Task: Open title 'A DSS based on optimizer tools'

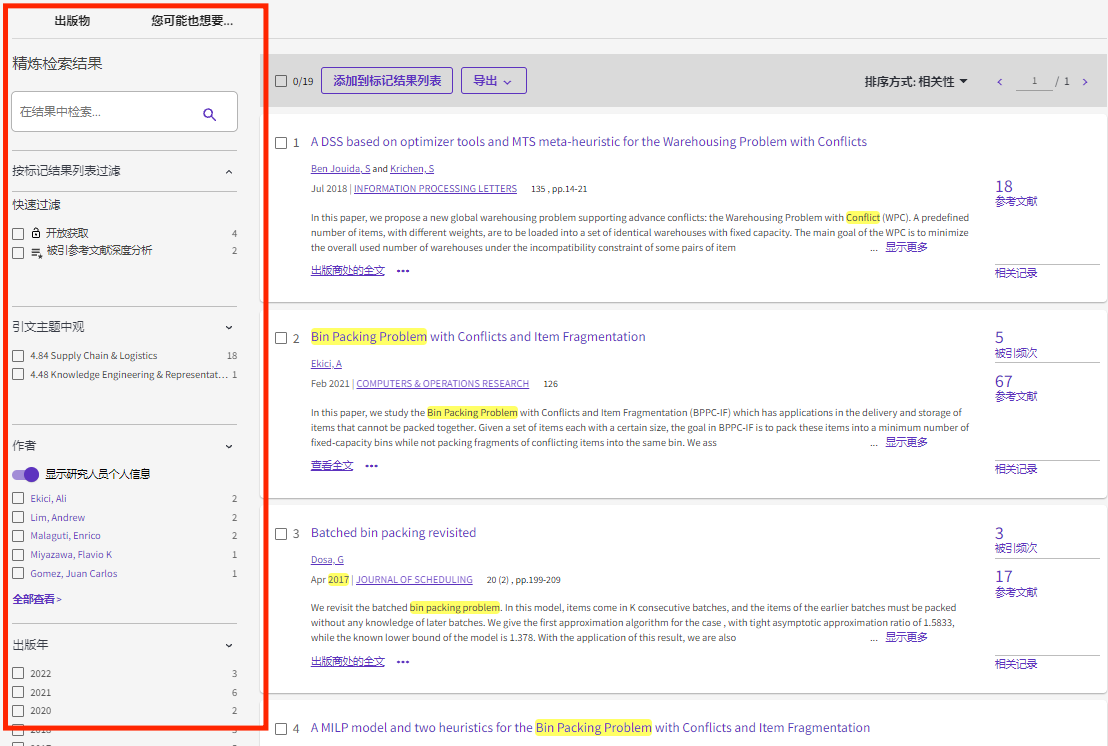Action: pyautogui.click(x=589, y=141)
